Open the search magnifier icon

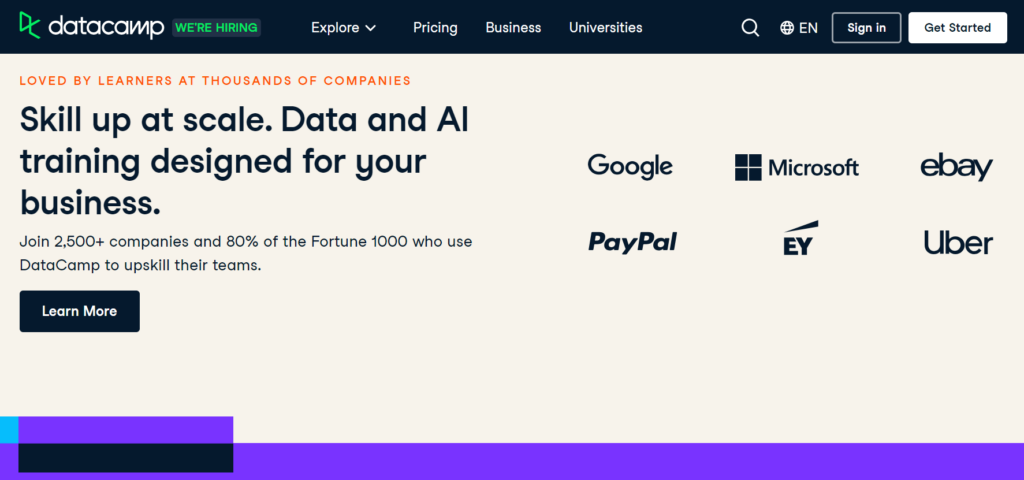pos(750,27)
